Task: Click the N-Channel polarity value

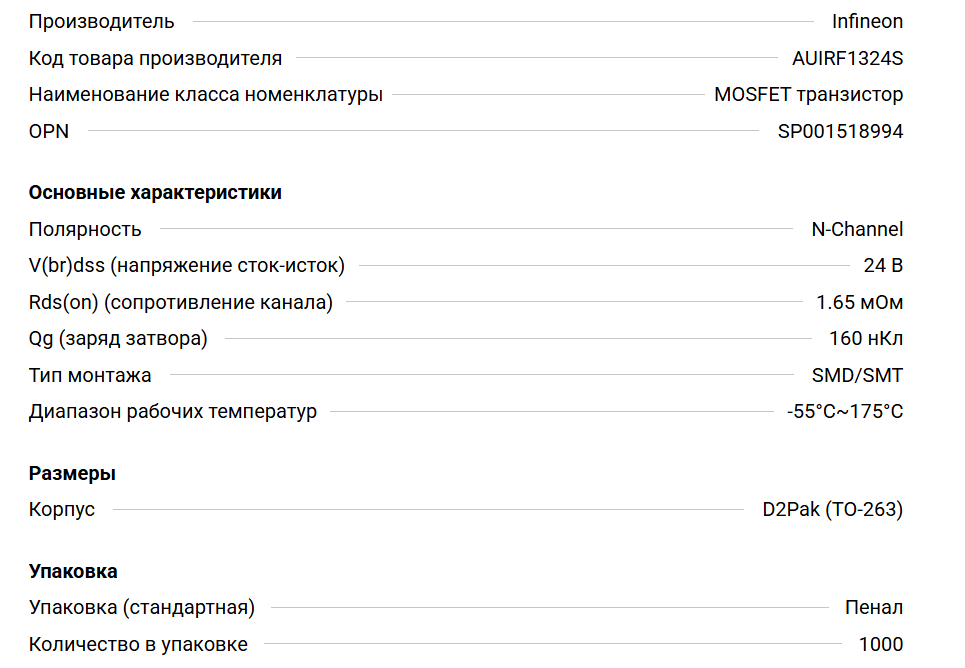Action: click(856, 229)
